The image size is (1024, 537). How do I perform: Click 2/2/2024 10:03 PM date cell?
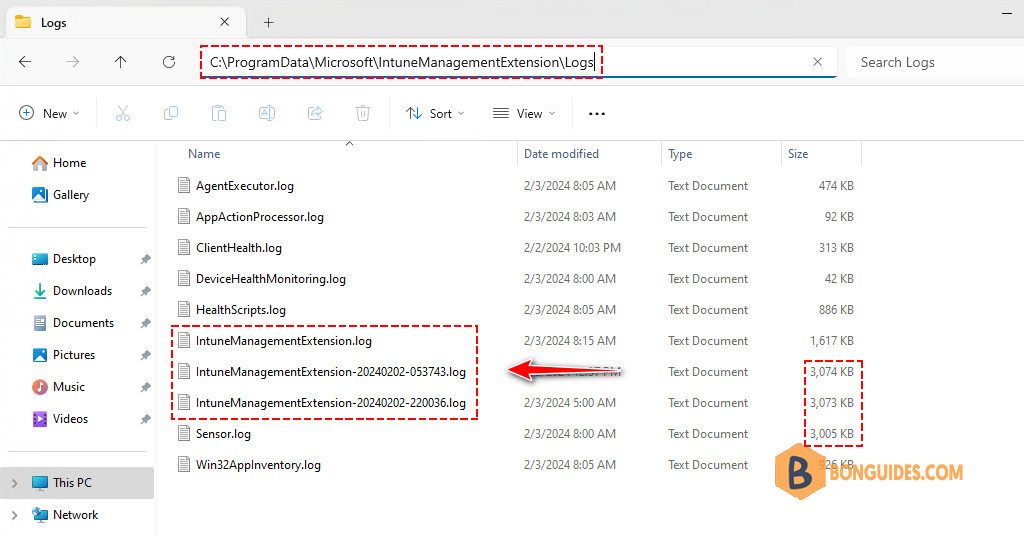(572, 248)
